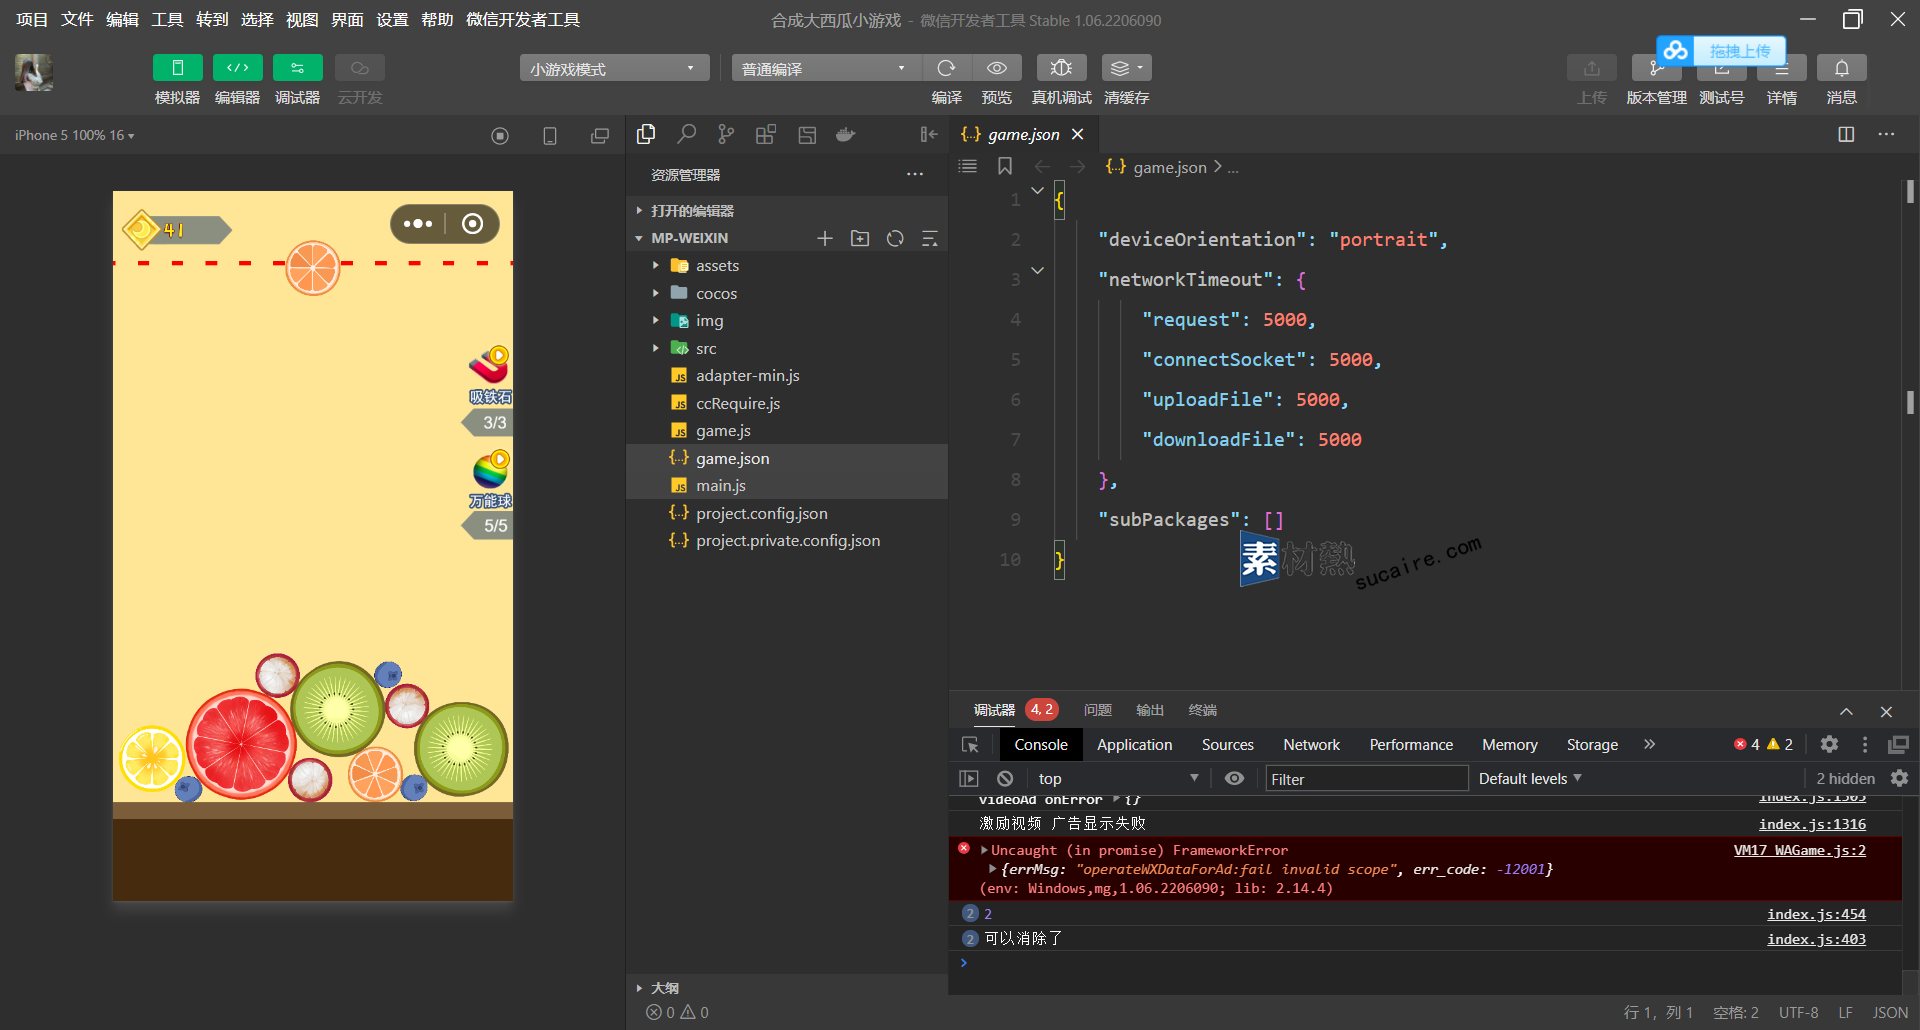The width and height of the screenshot is (1920, 1030).
Task: Switch to the Application tab
Action: click(1134, 745)
